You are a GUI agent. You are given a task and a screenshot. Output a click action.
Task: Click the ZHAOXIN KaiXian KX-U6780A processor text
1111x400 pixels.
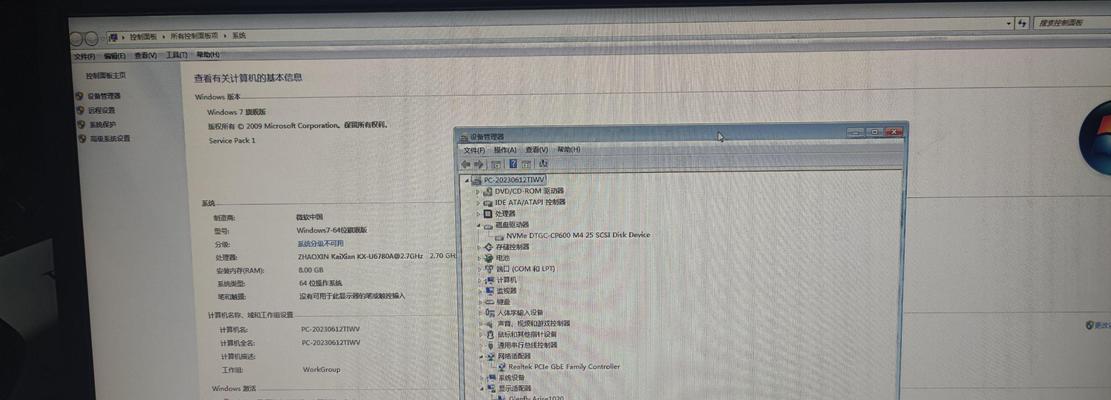(x=361, y=256)
